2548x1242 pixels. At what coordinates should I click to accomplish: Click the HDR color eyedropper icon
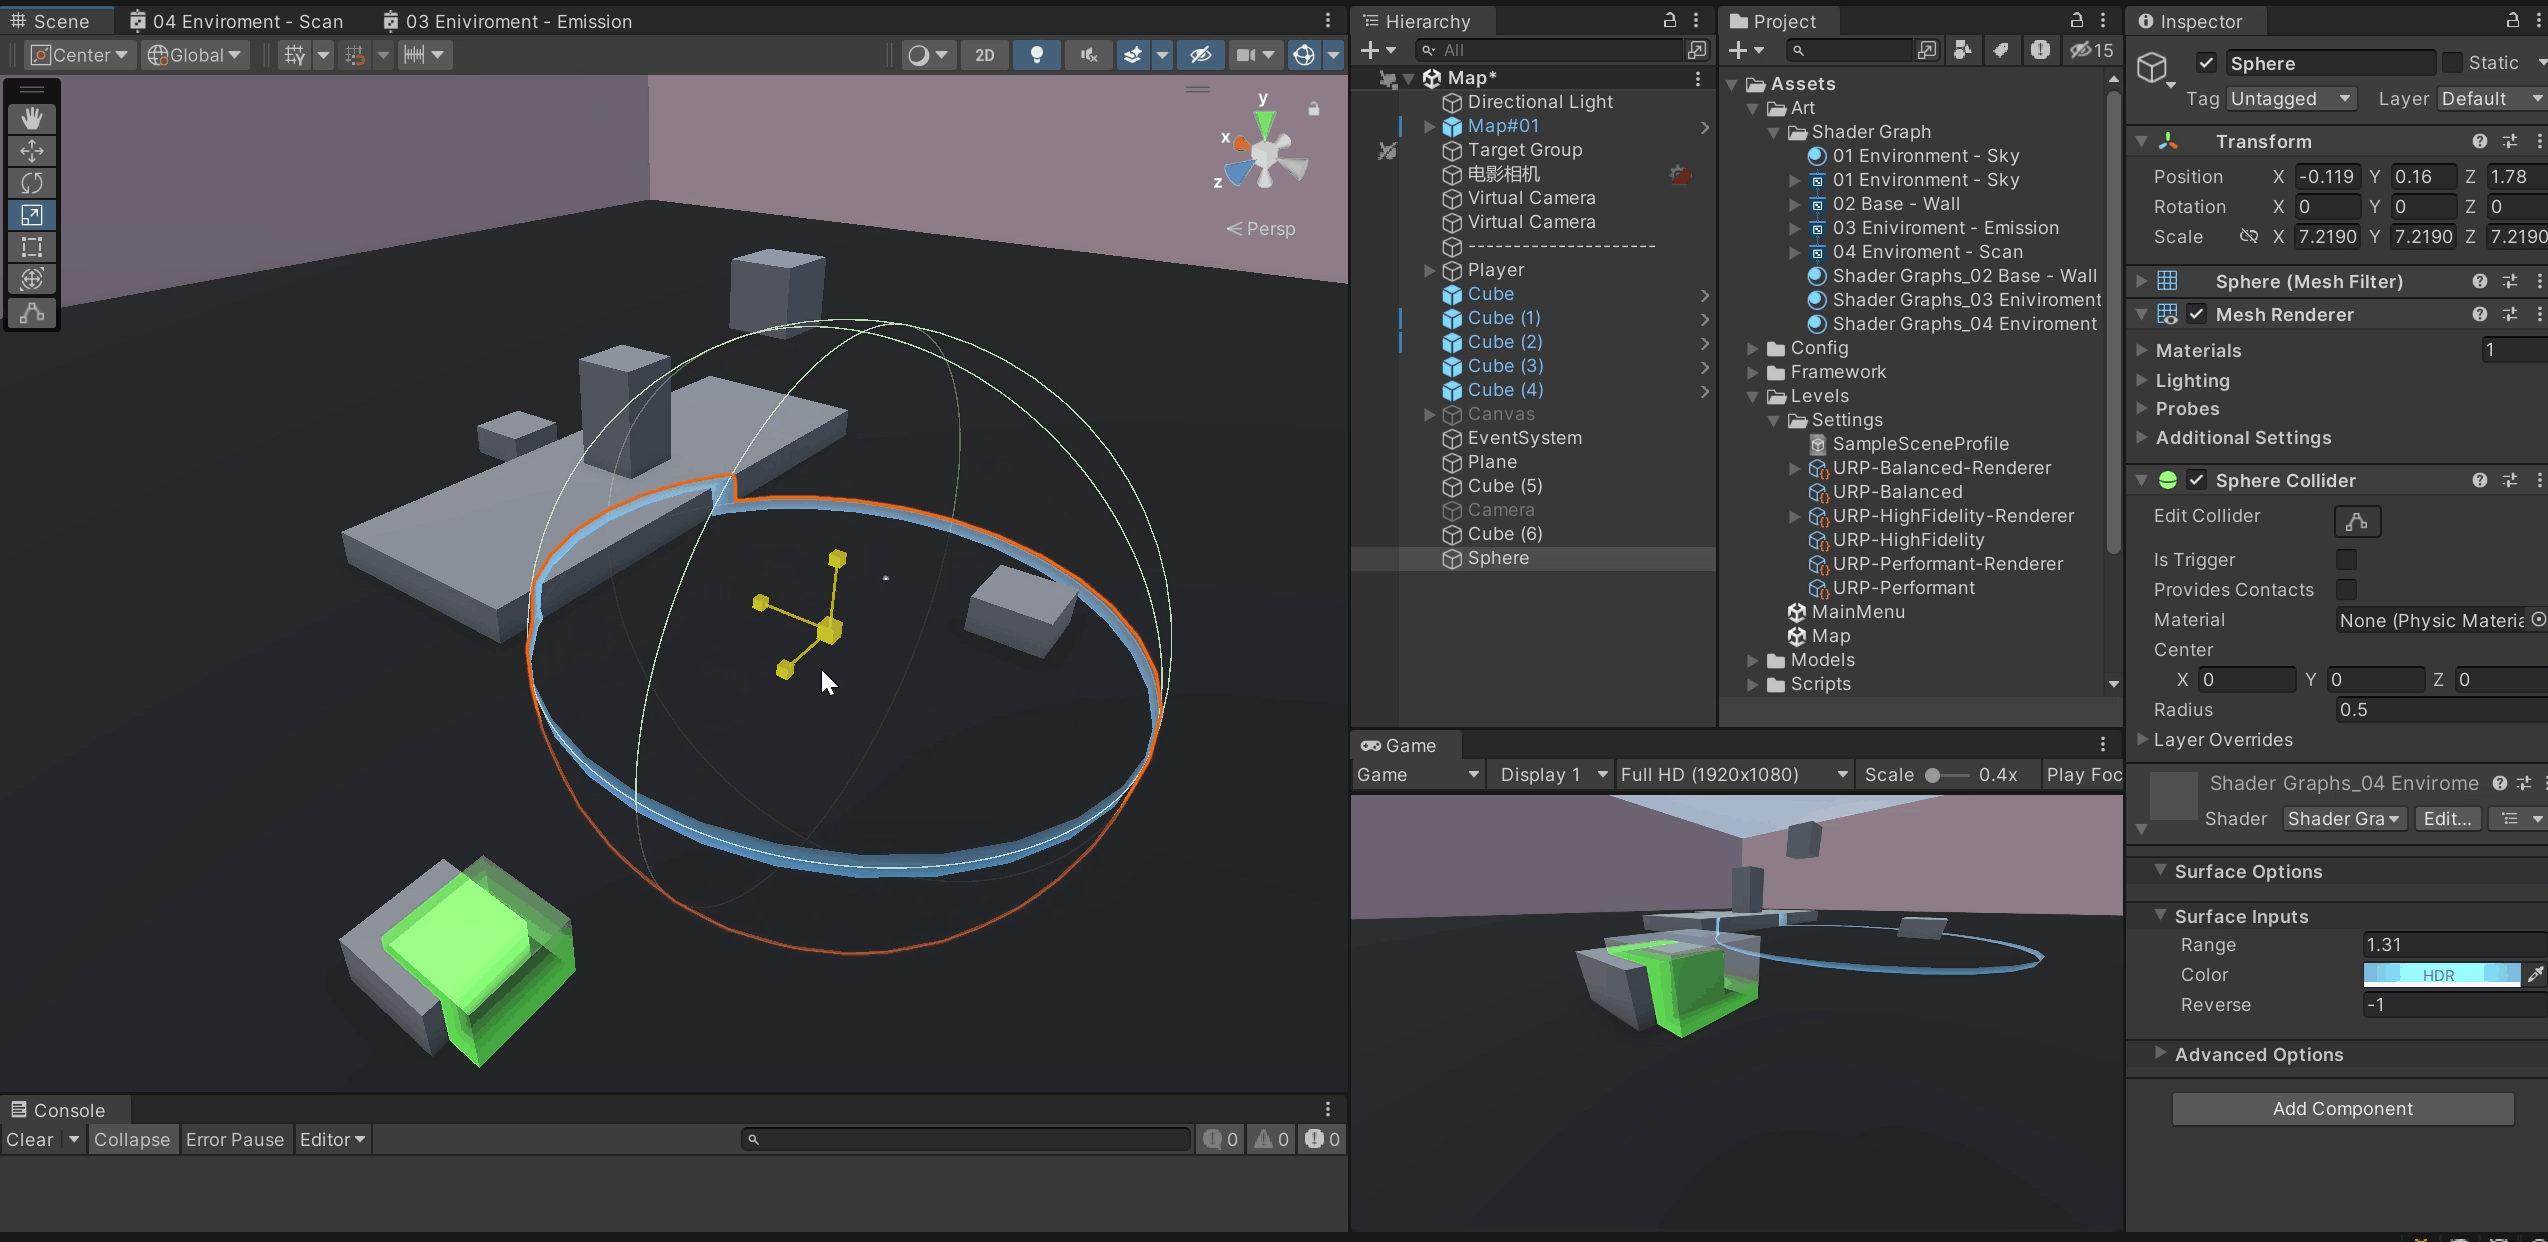coord(2534,974)
